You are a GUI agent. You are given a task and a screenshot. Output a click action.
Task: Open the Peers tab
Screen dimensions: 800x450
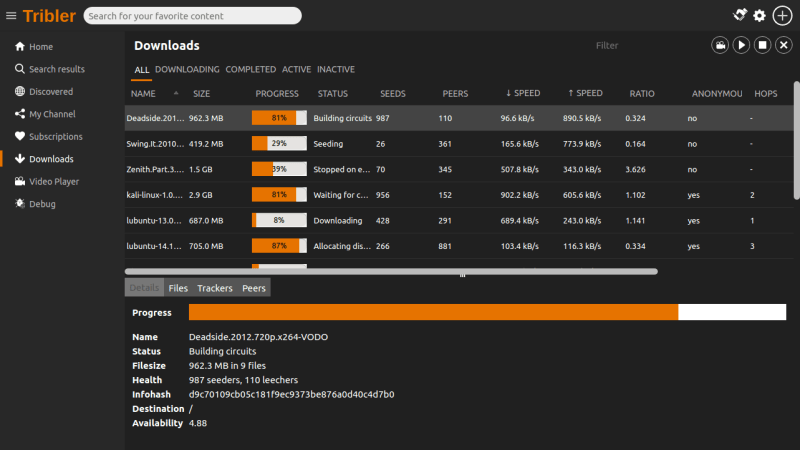click(254, 288)
